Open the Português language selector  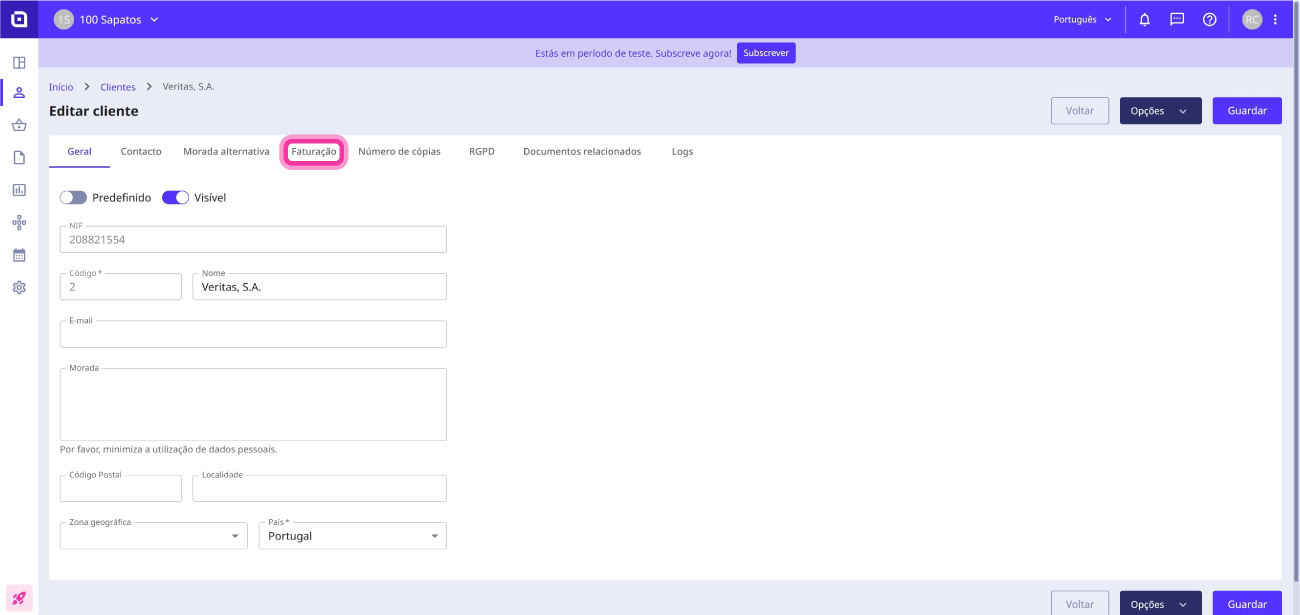[x=1082, y=19]
